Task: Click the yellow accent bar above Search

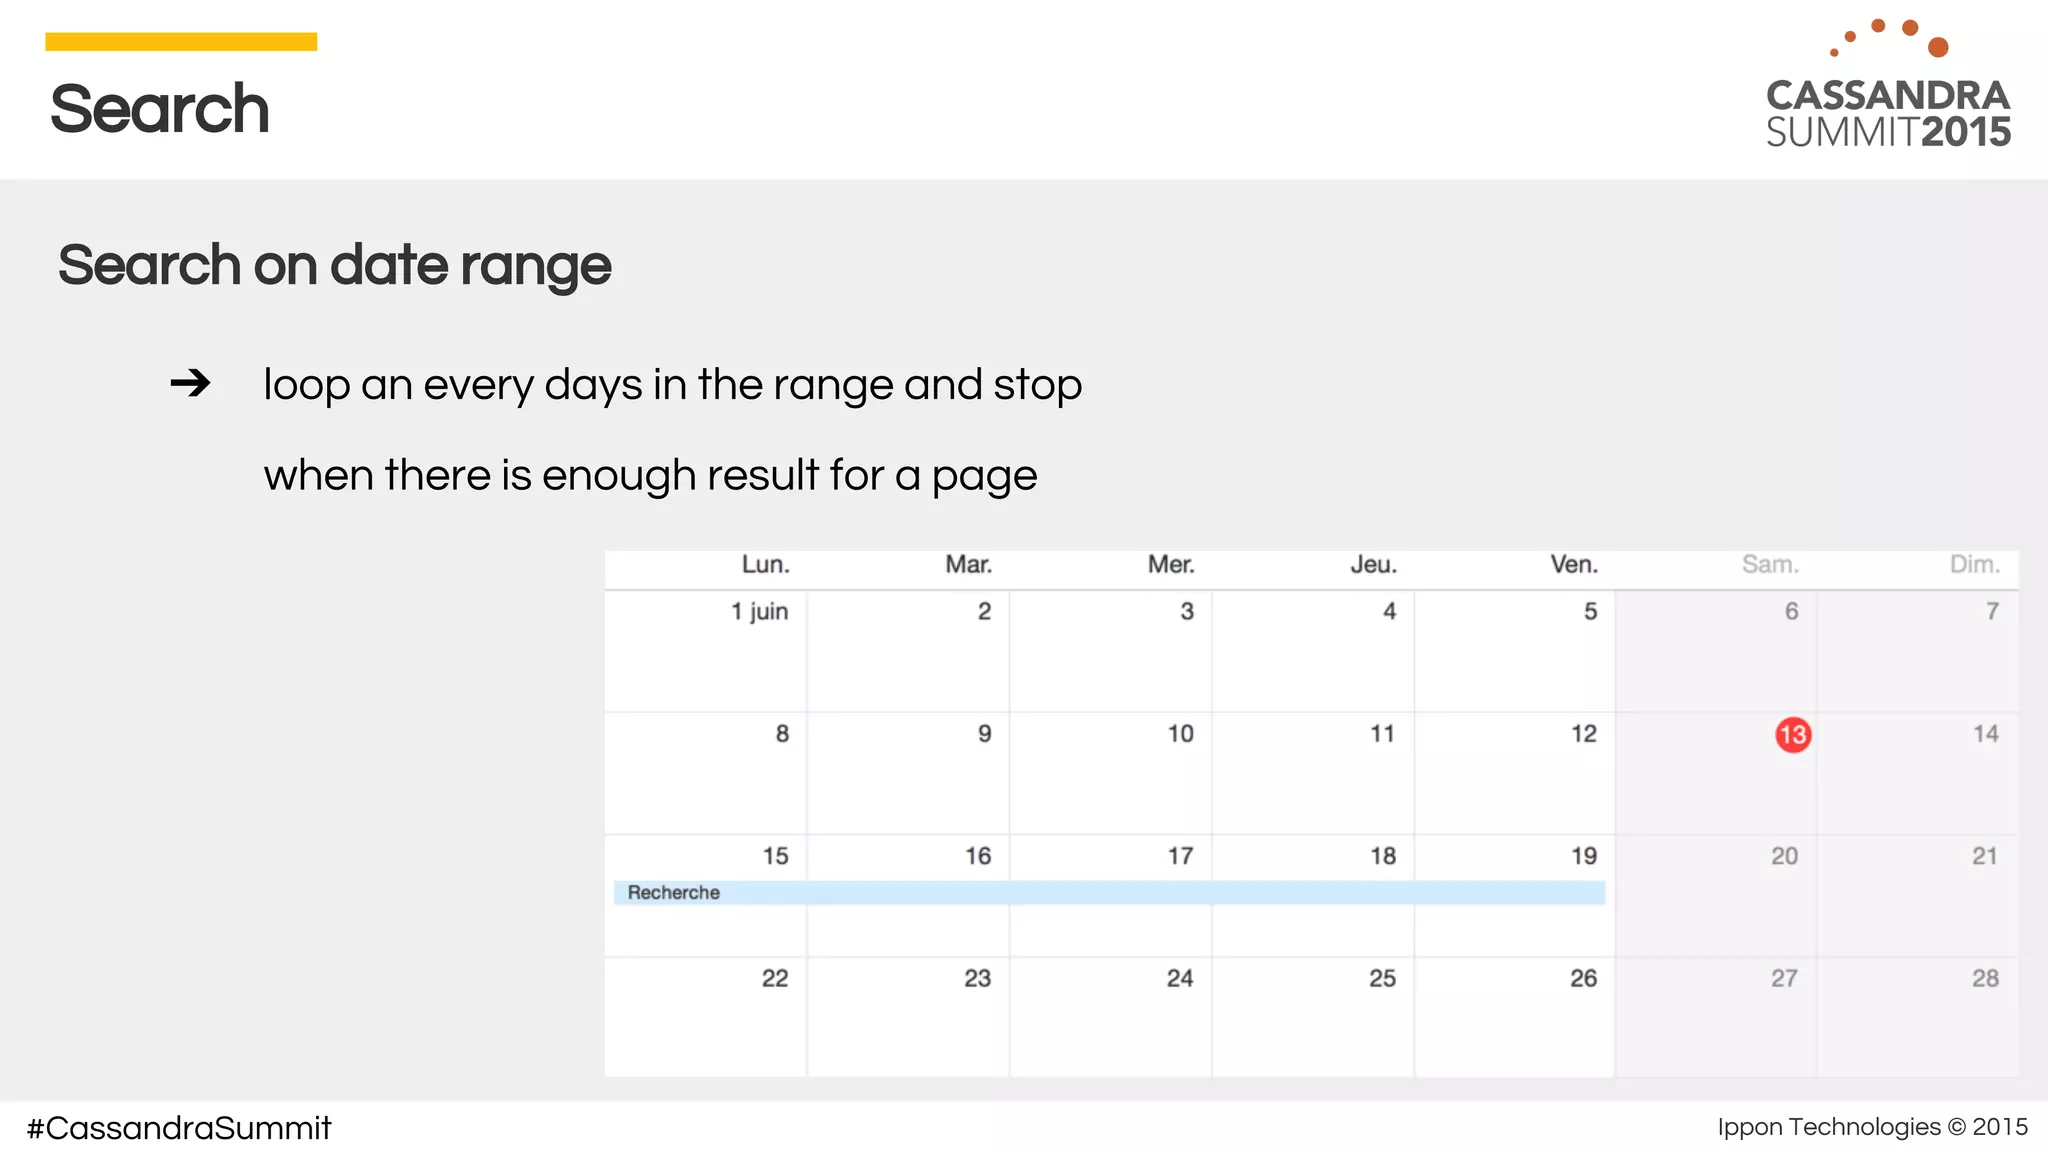Action: (181, 42)
